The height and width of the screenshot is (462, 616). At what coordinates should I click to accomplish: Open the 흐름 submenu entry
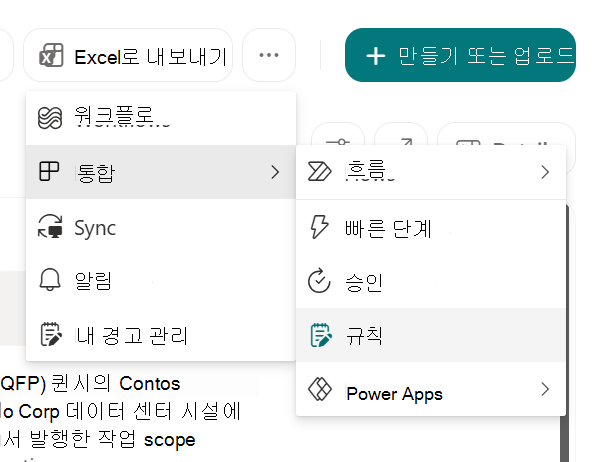pyautogui.click(x=431, y=172)
